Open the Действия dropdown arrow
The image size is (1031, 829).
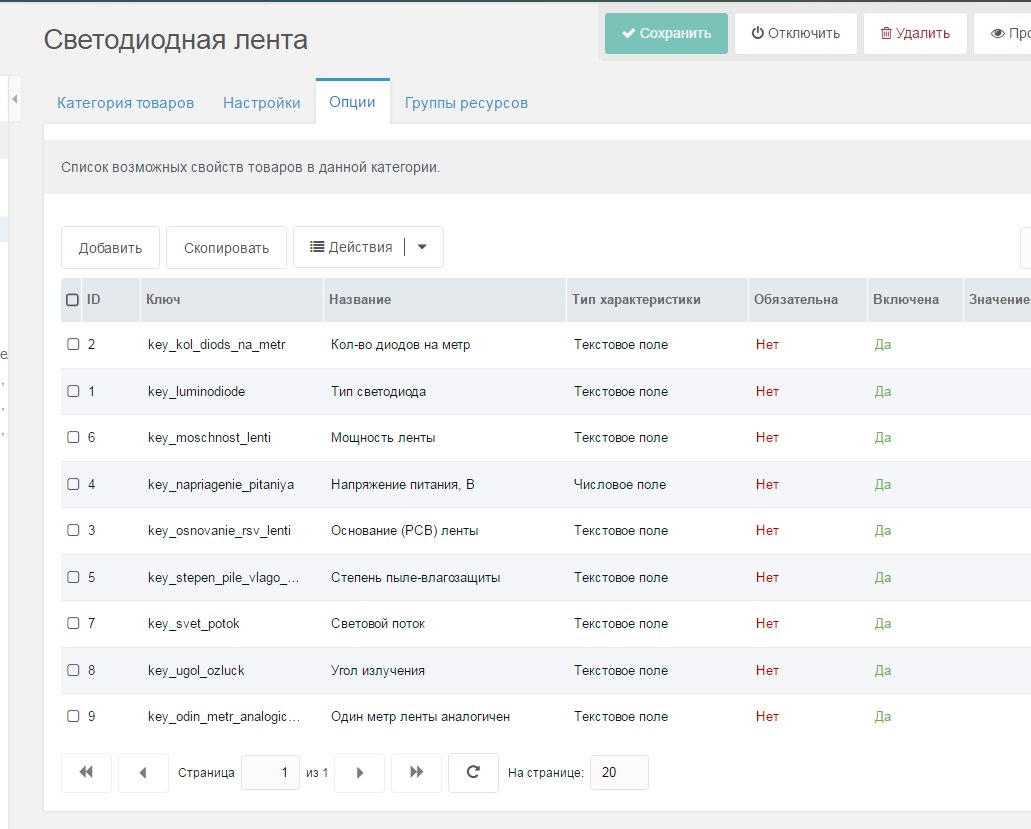422,247
